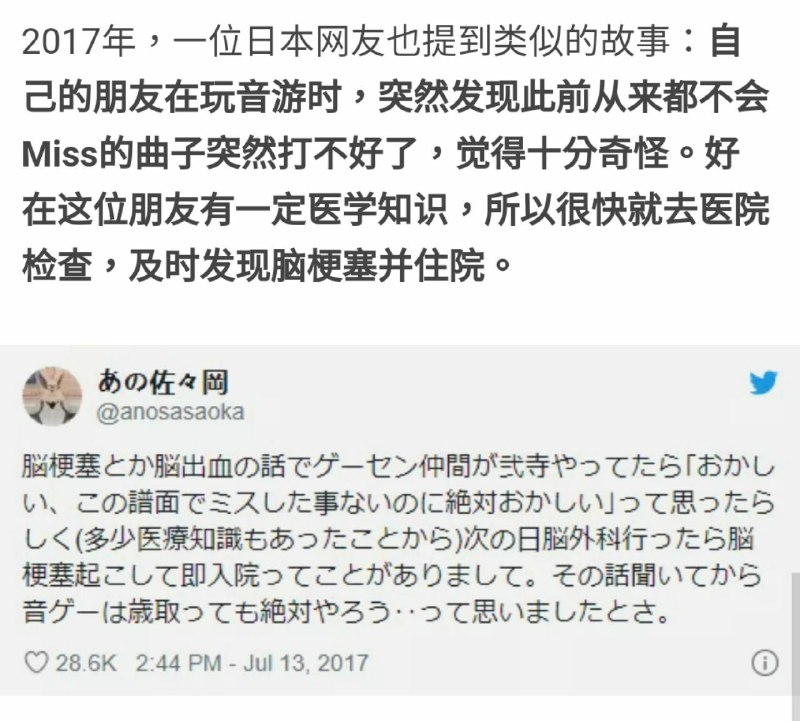Open the tweet info circle icon
Image resolution: width=800 pixels, height=721 pixels.
point(765,663)
